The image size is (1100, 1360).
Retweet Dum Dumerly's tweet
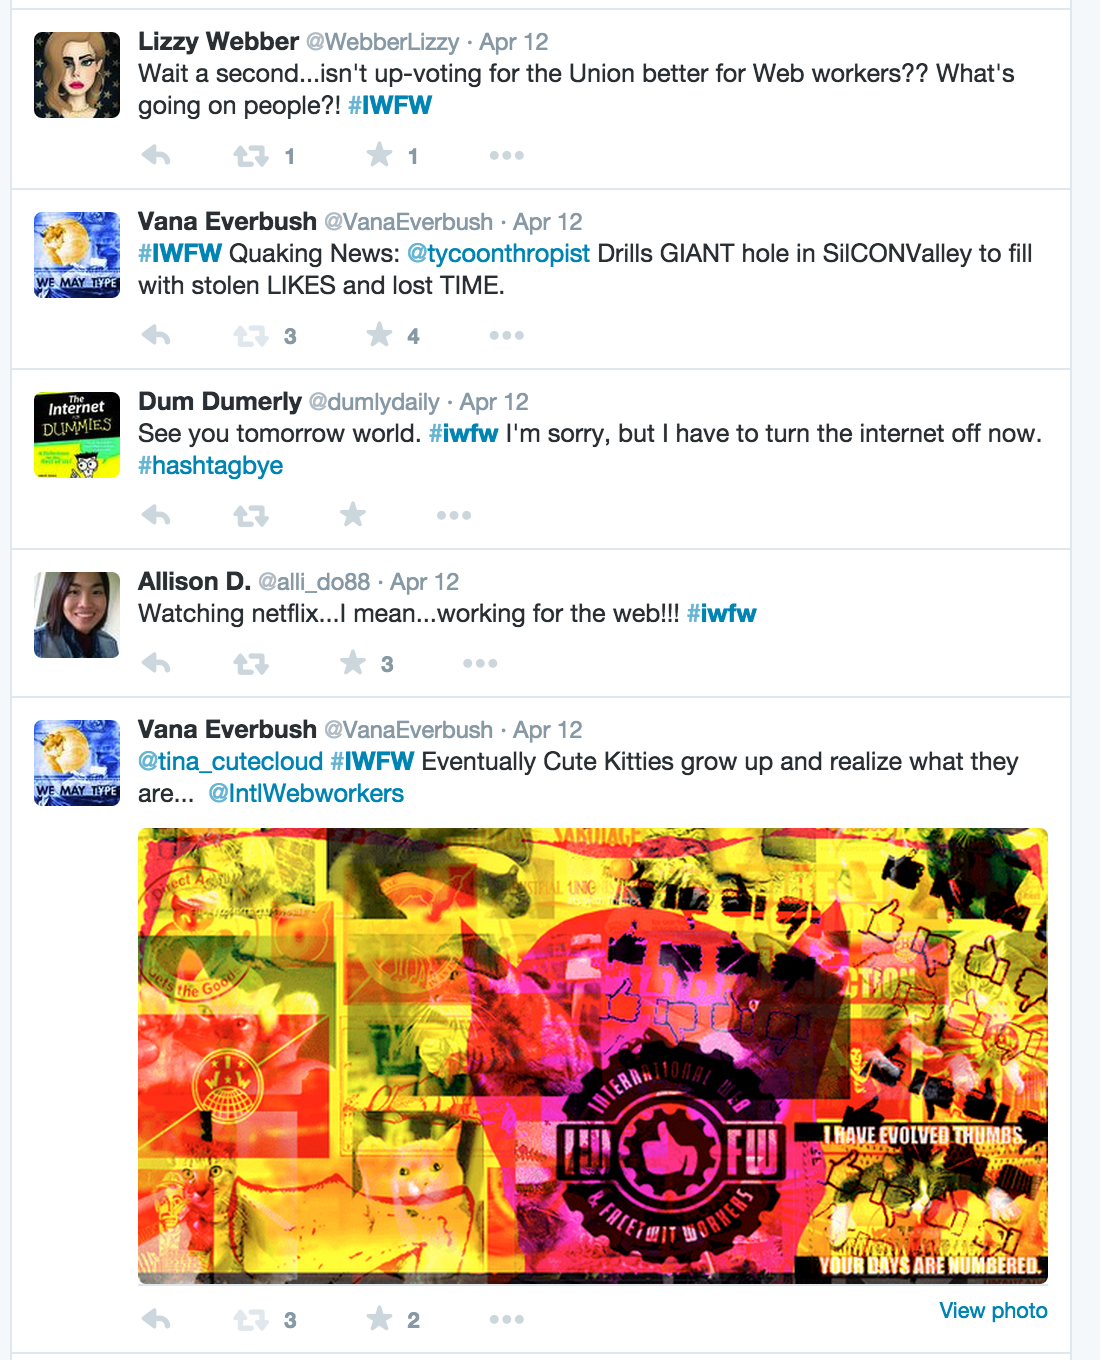(x=251, y=515)
